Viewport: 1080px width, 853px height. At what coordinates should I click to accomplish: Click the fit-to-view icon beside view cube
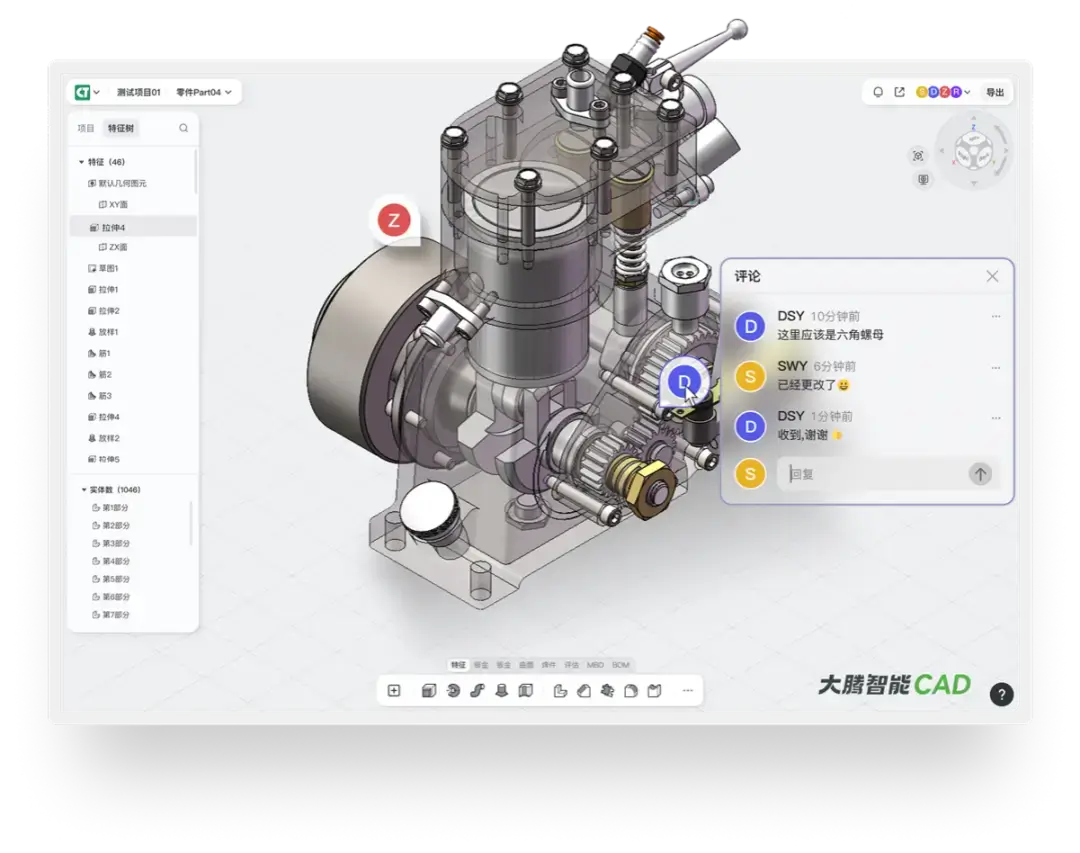pyautogui.click(x=918, y=155)
